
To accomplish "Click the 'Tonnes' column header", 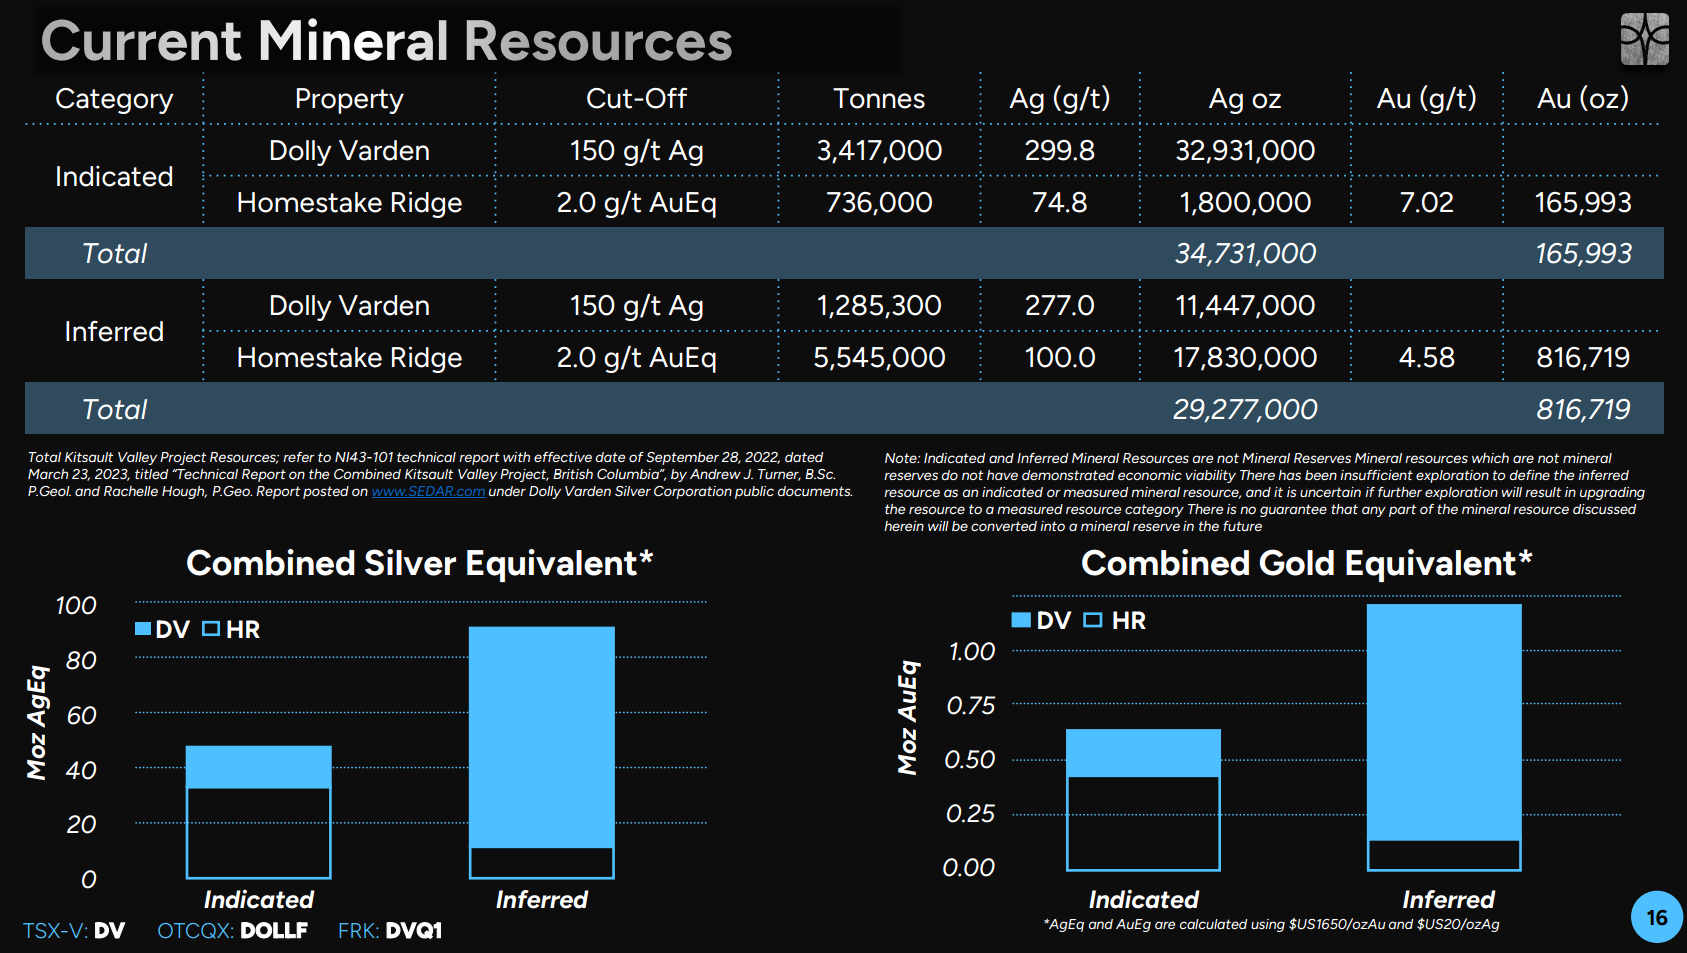I will pos(879,98).
